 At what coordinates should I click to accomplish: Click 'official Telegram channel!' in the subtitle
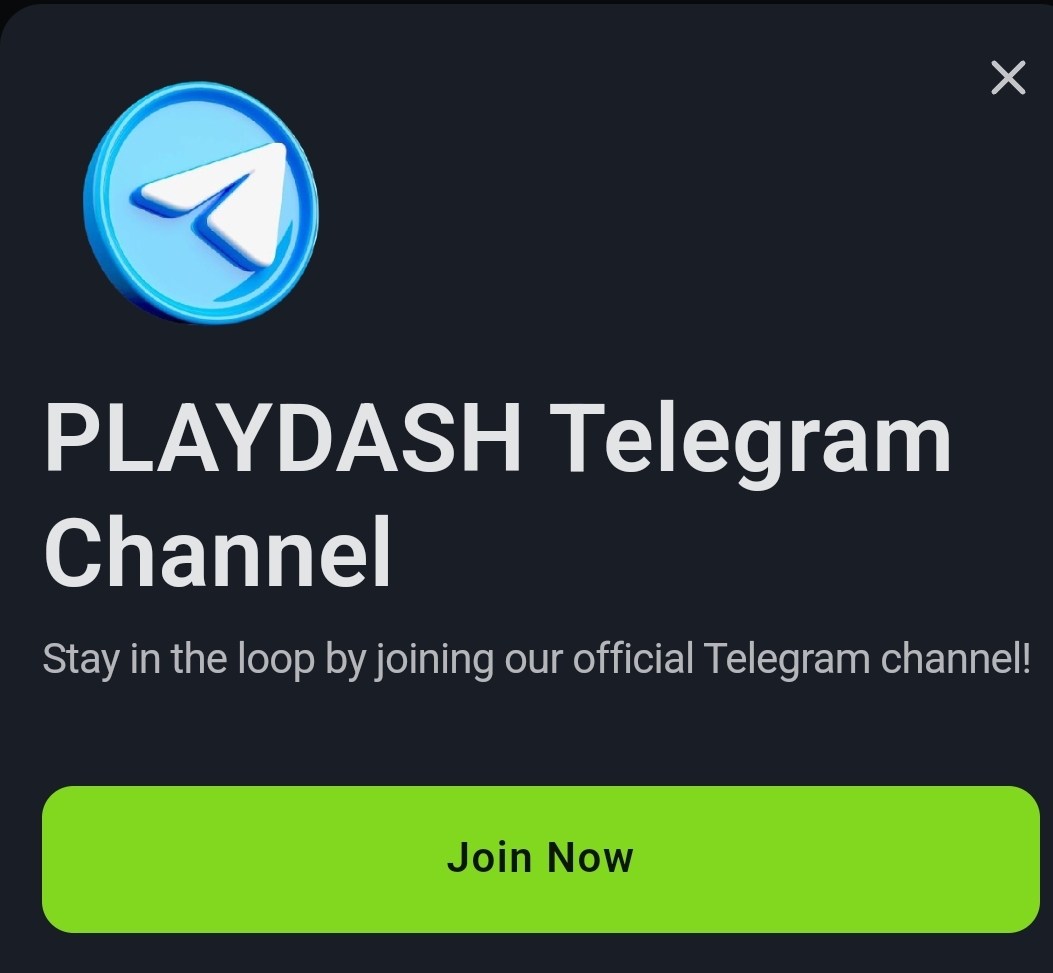pos(801,659)
